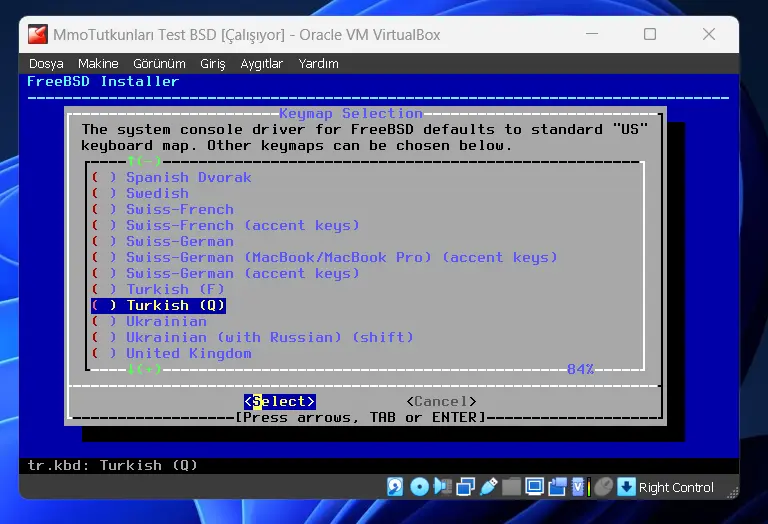
Task: Click the 'tr.kbd: Turkish (Q)' status line
Action: coord(113,465)
